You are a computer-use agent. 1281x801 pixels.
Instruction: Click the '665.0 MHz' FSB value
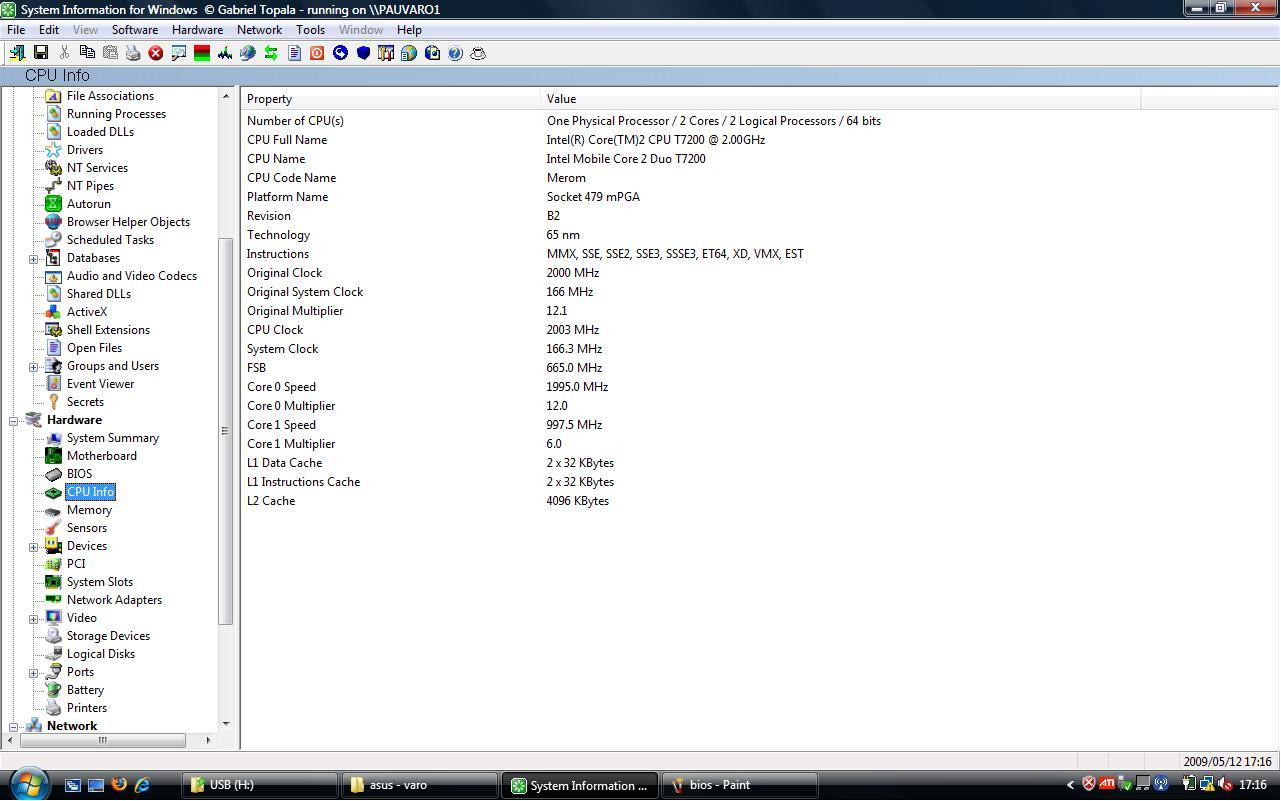tap(574, 368)
